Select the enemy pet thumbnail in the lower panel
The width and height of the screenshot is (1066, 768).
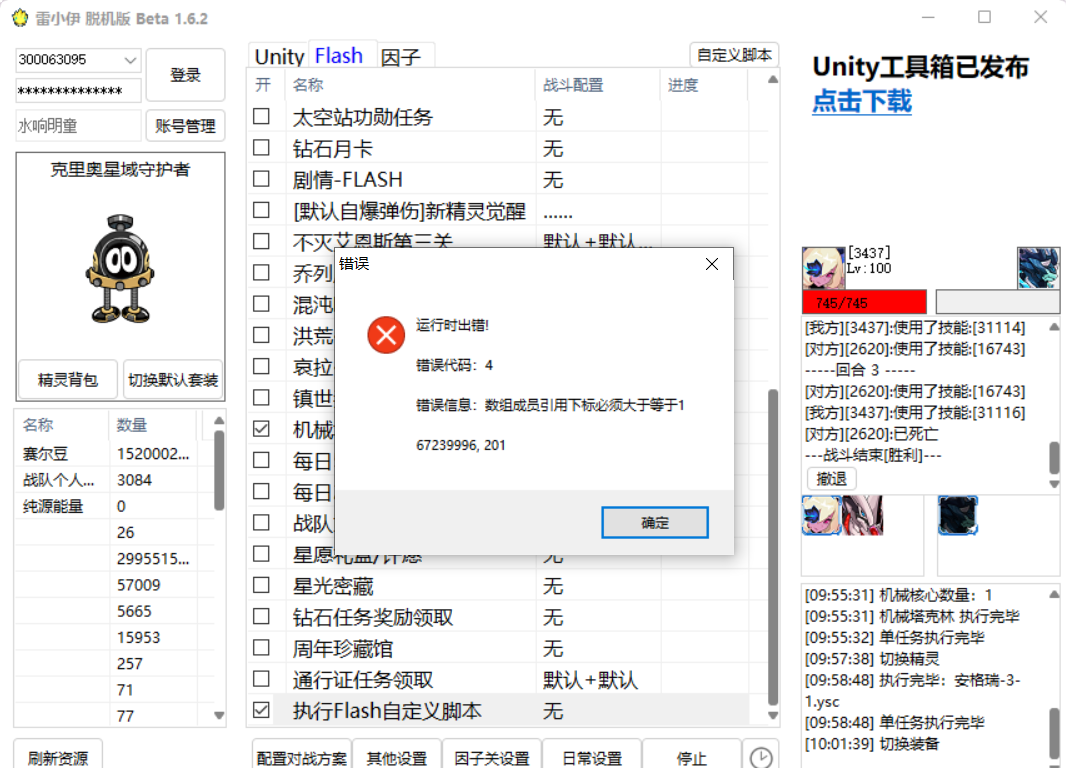(x=957, y=516)
